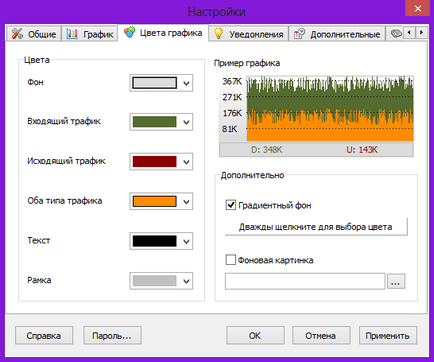The height and width of the screenshot is (362, 434).
Task: Click the tools icon on Общие tab
Action: pos(17,34)
